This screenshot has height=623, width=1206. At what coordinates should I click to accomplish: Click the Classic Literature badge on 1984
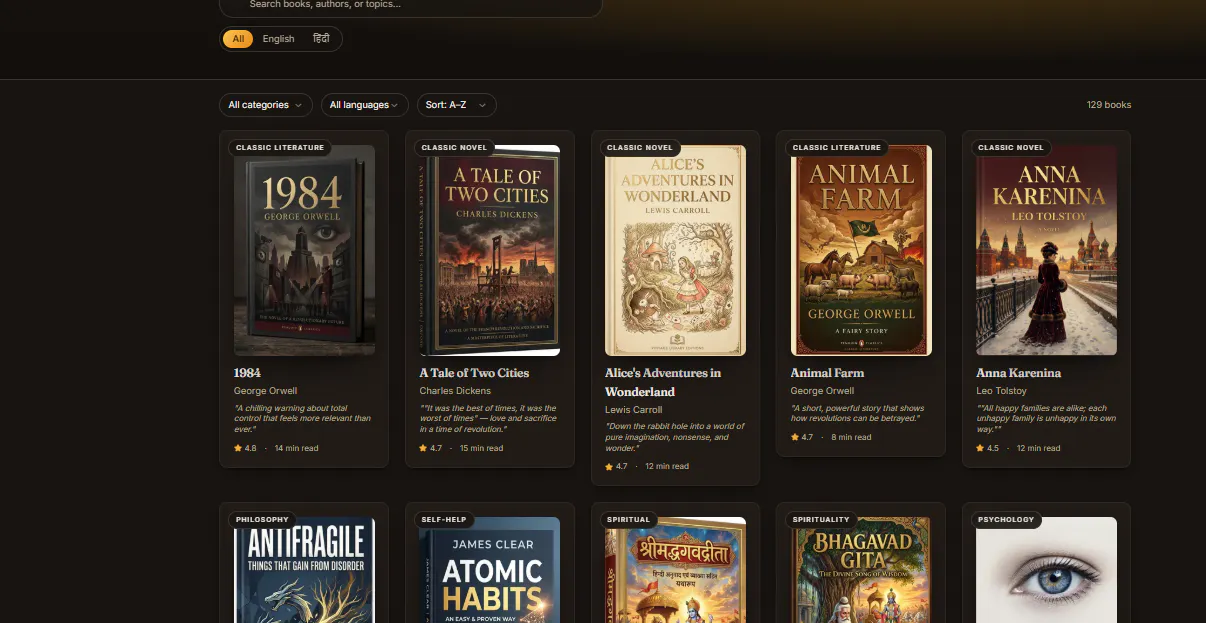point(280,147)
